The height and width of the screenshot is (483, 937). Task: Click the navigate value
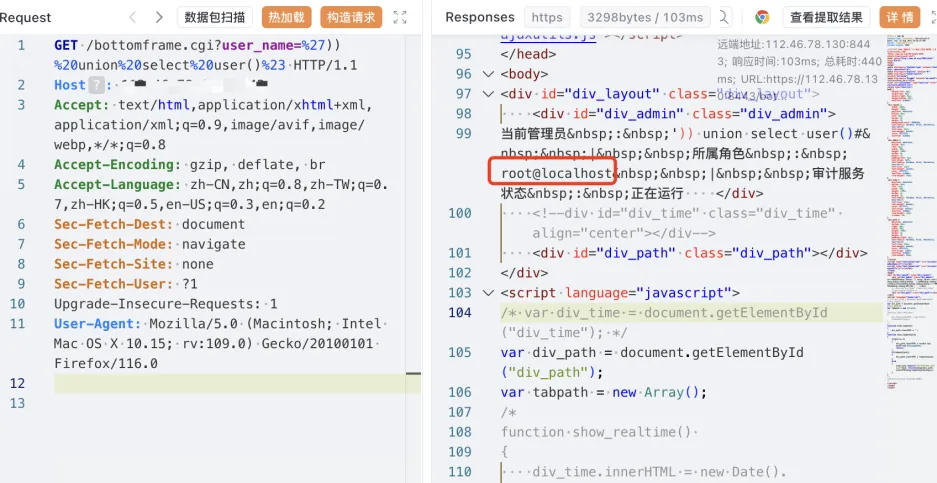point(213,244)
